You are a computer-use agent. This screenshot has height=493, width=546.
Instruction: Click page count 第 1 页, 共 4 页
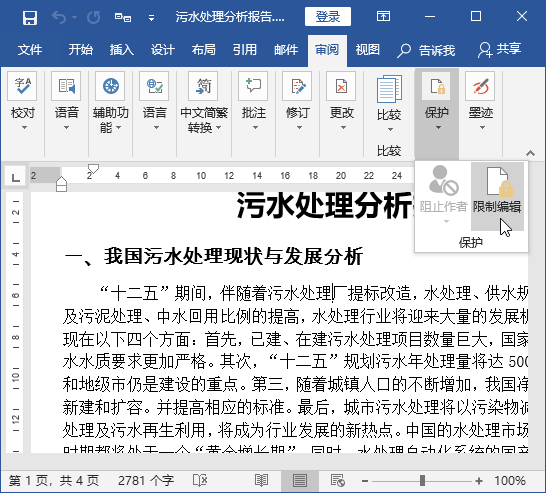click(x=54, y=481)
